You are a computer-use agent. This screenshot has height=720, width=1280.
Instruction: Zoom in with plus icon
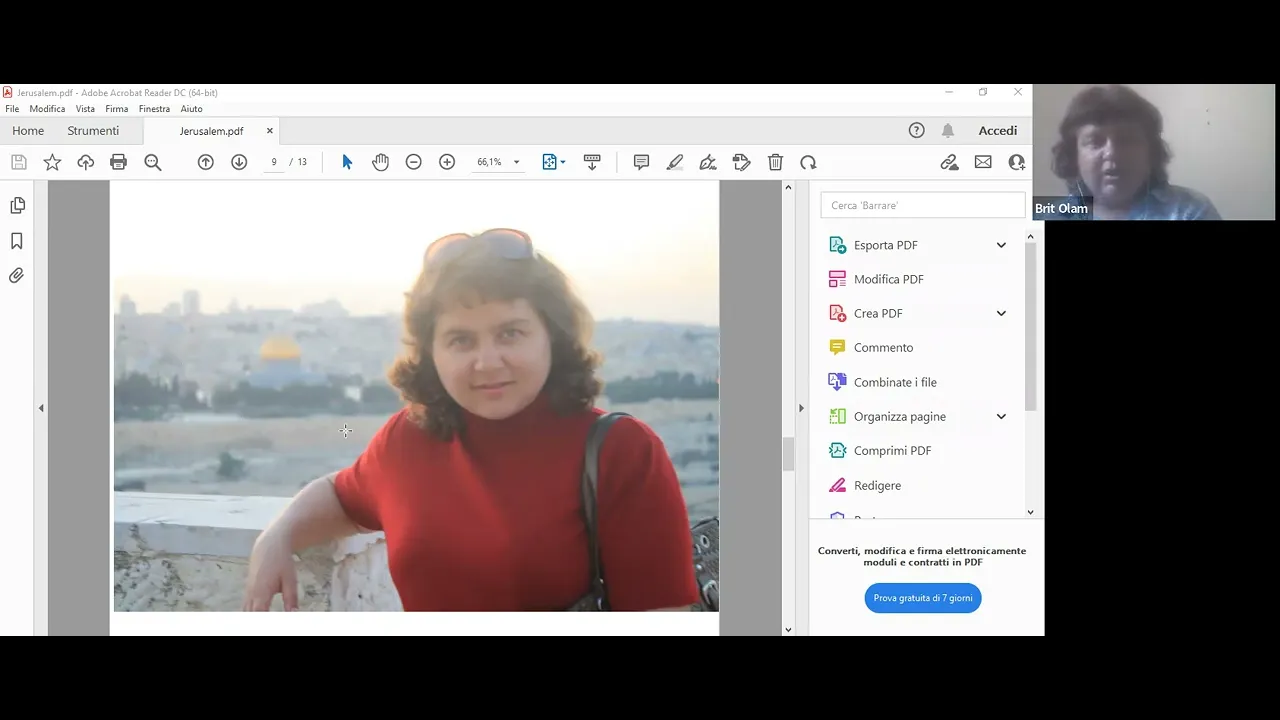pyautogui.click(x=447, y=162)
